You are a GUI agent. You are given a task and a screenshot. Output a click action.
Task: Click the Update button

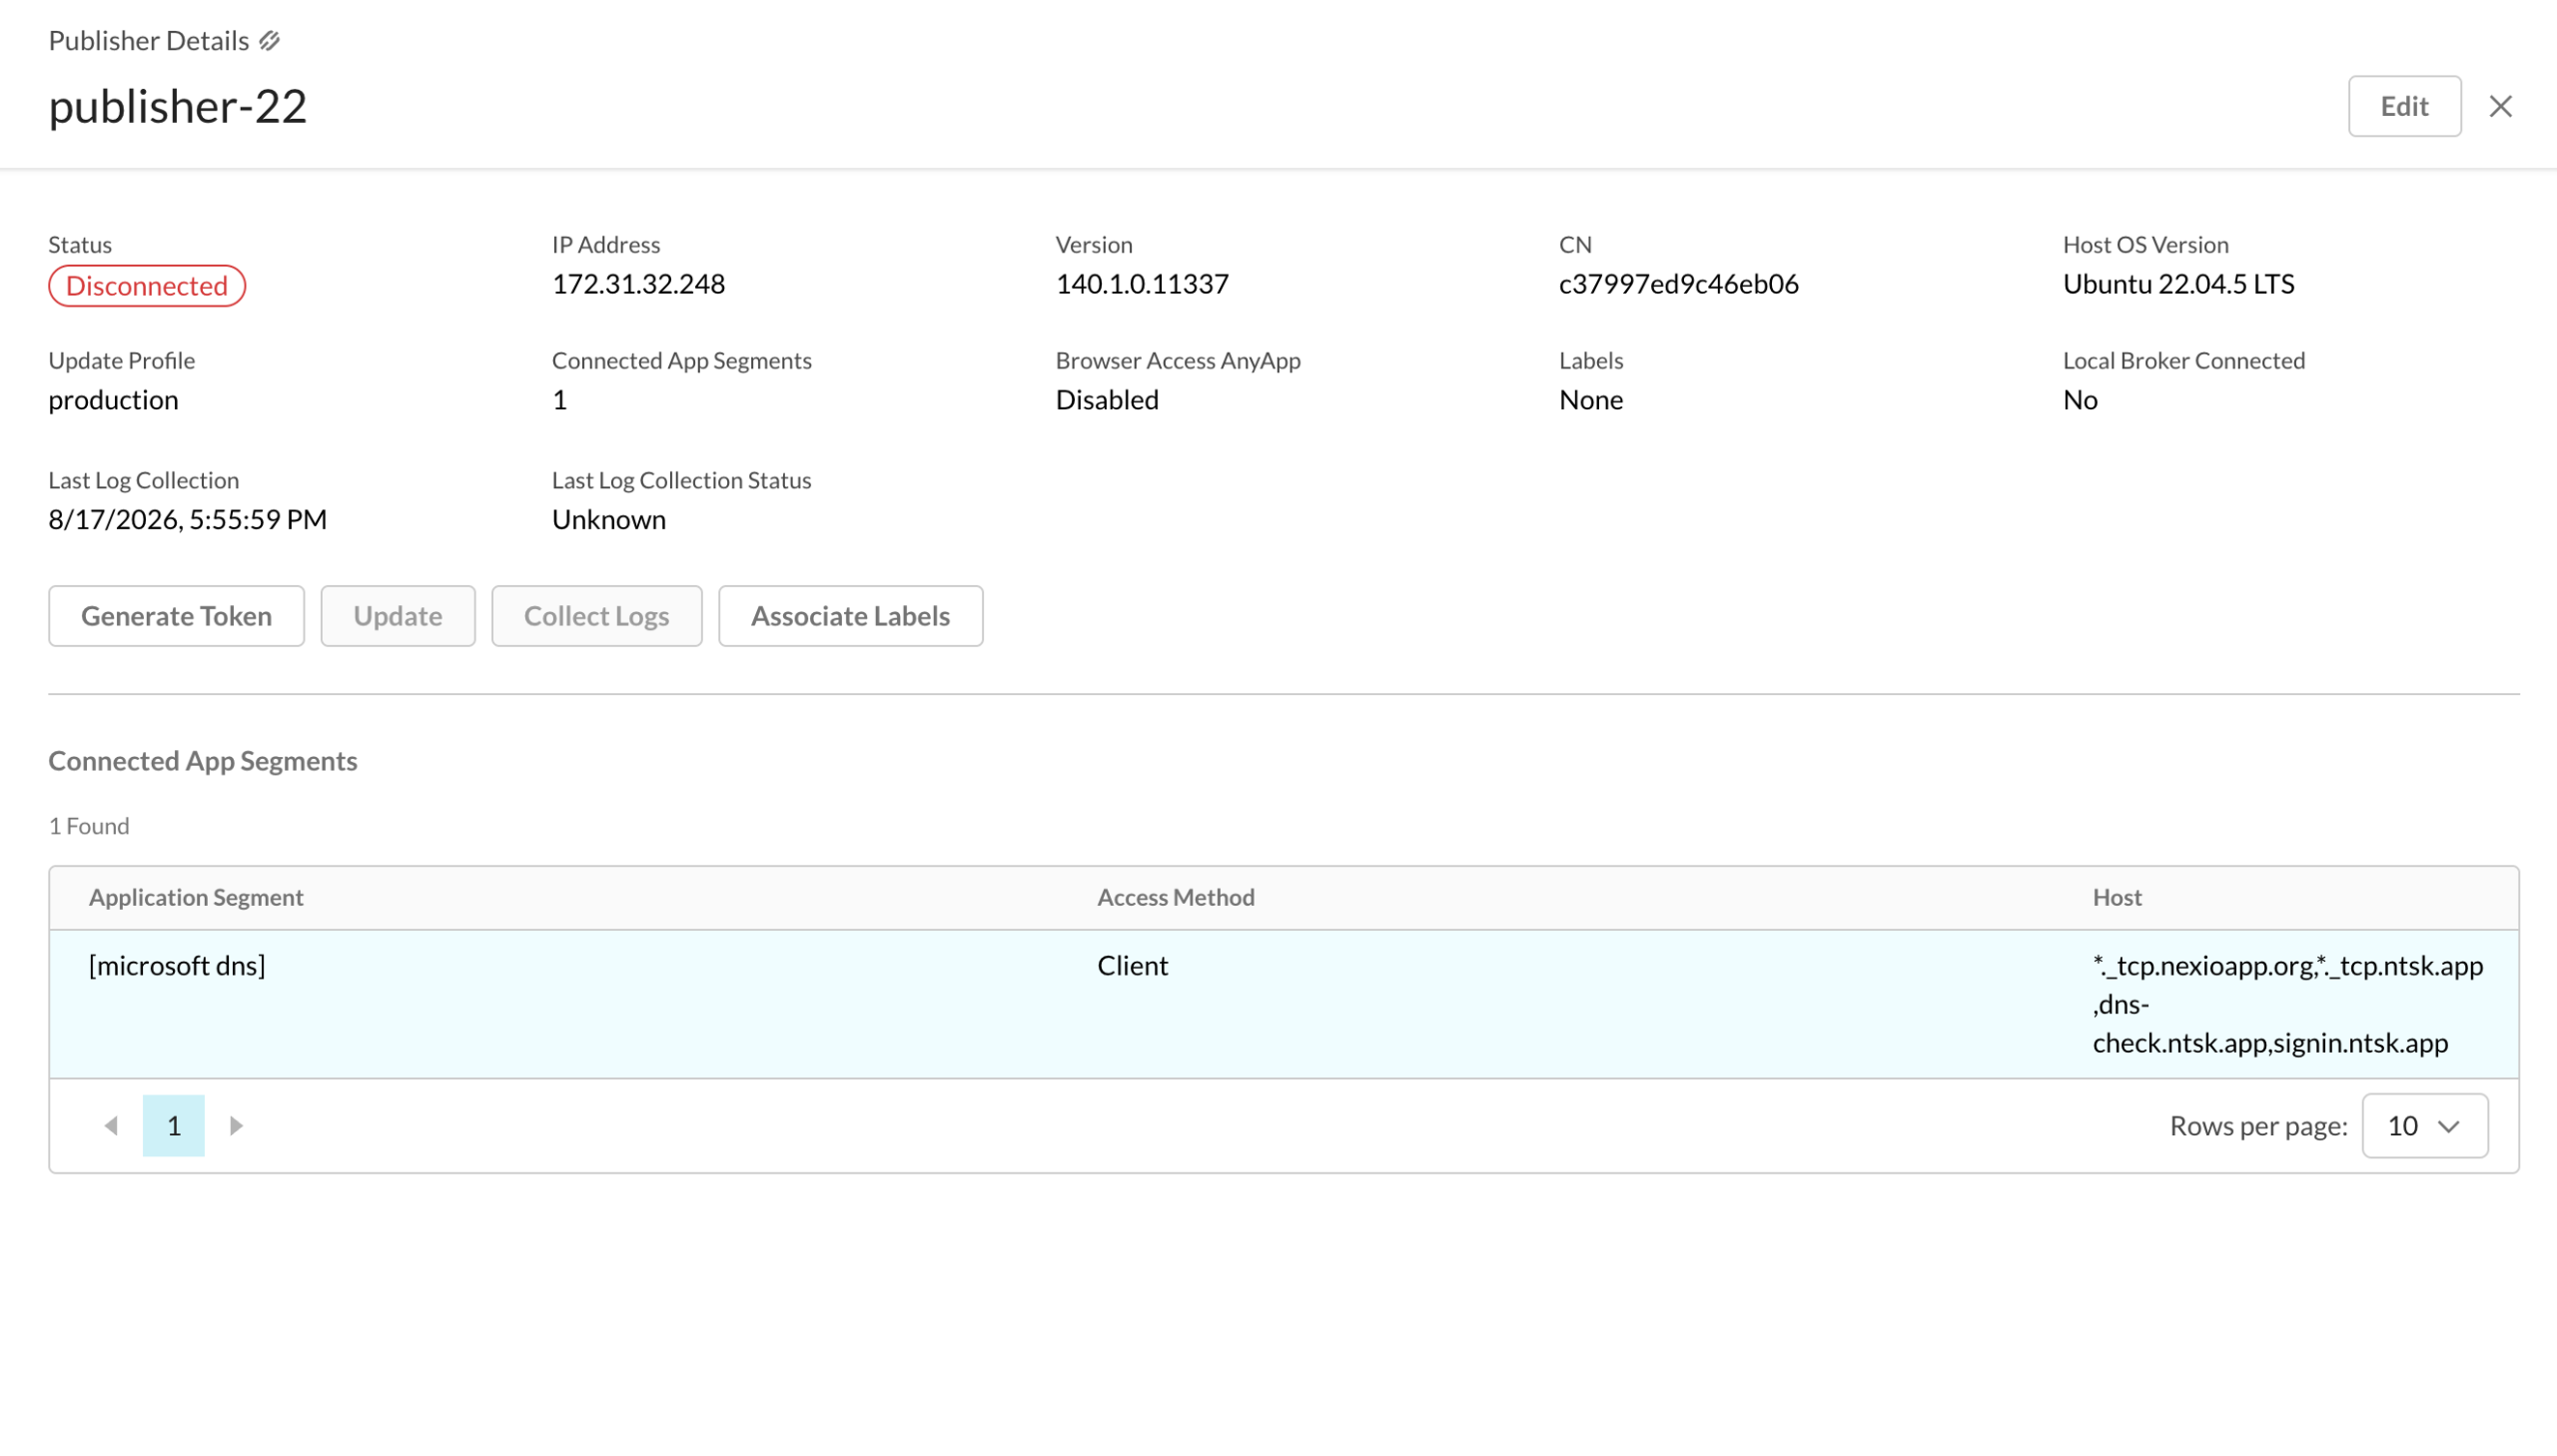click(398, 616)
